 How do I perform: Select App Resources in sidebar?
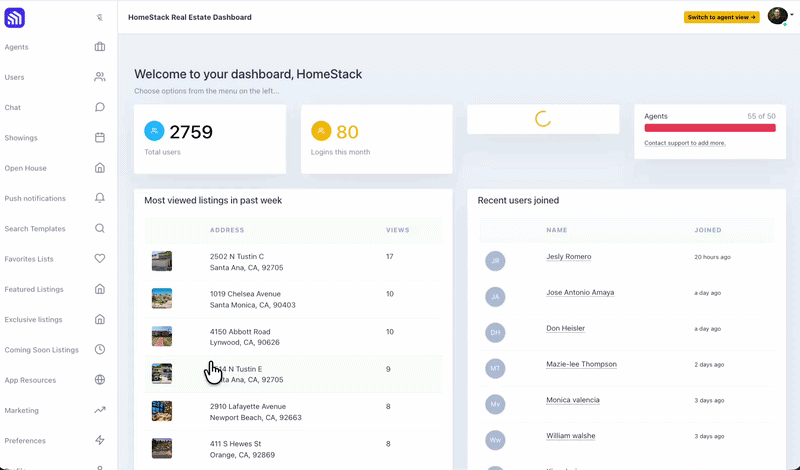pyautogui.click(x=30, y=380)
